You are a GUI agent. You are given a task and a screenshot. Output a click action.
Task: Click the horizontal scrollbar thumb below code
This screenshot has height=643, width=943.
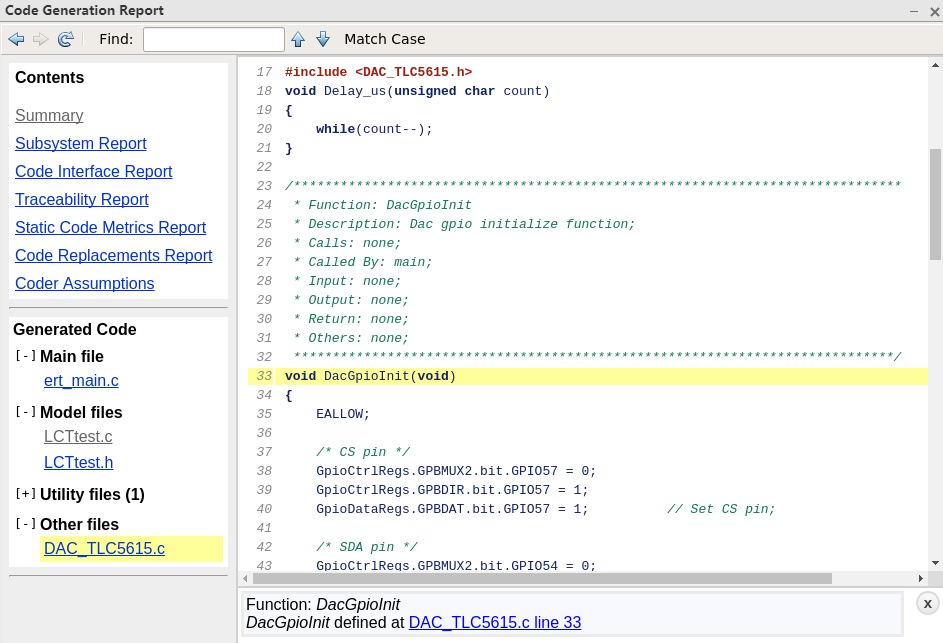click(x=542, y=578)
